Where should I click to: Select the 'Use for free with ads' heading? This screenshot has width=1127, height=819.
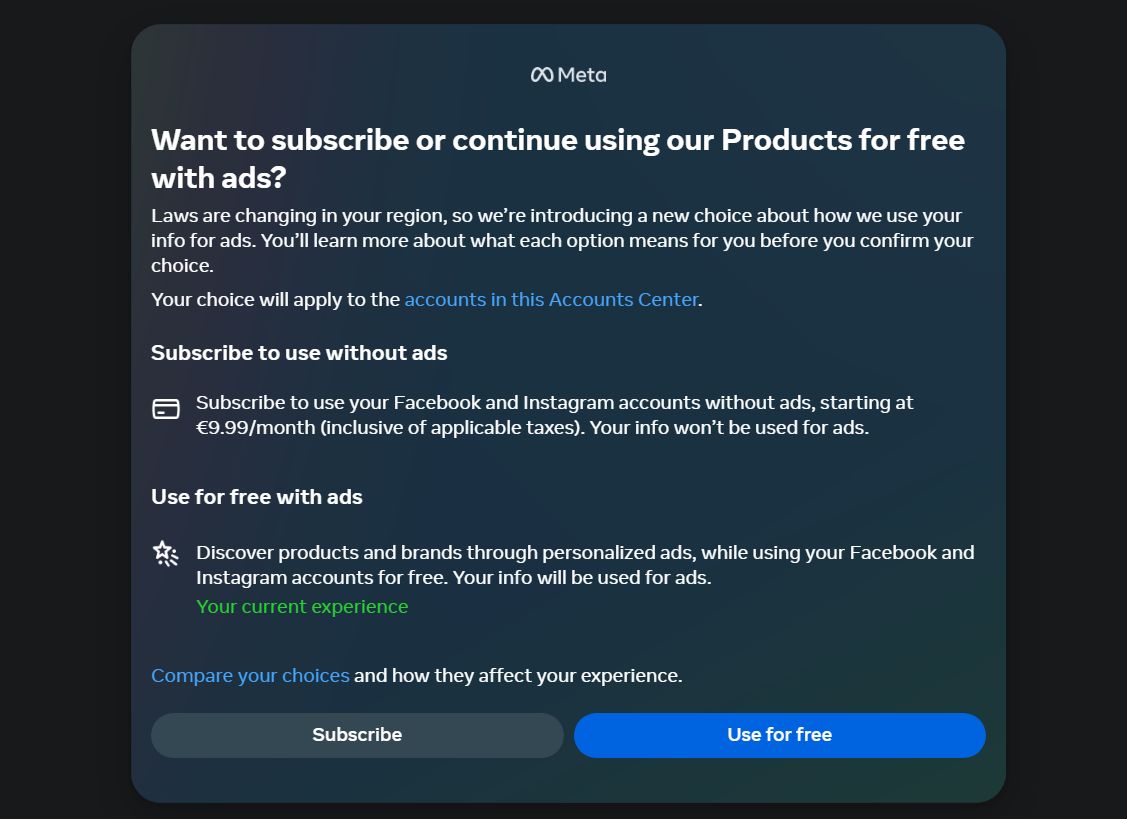tap(257, 496)
